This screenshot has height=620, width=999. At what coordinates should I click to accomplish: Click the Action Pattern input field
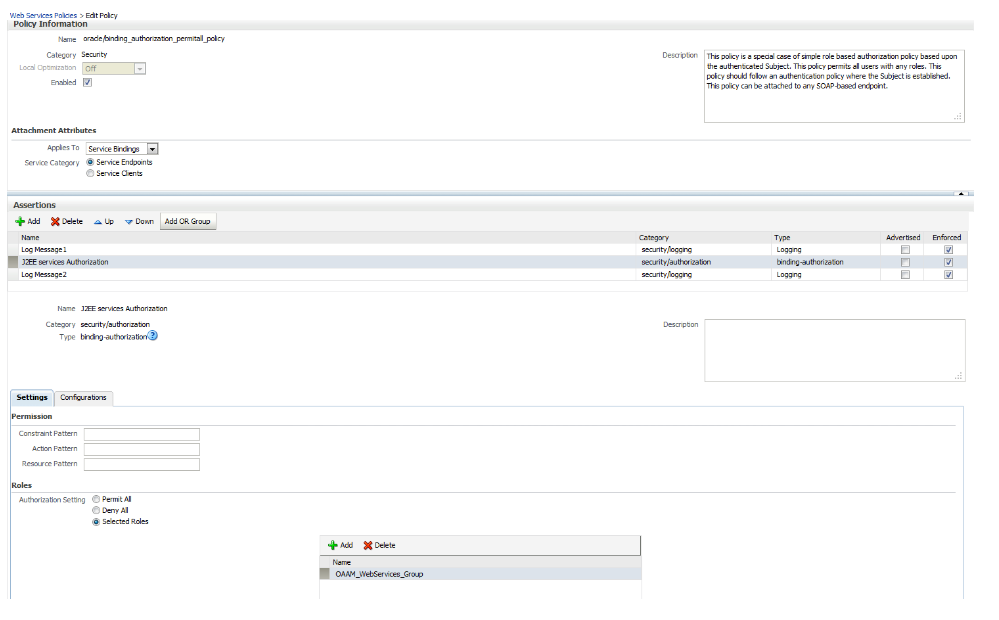click(x=141, y=449)
